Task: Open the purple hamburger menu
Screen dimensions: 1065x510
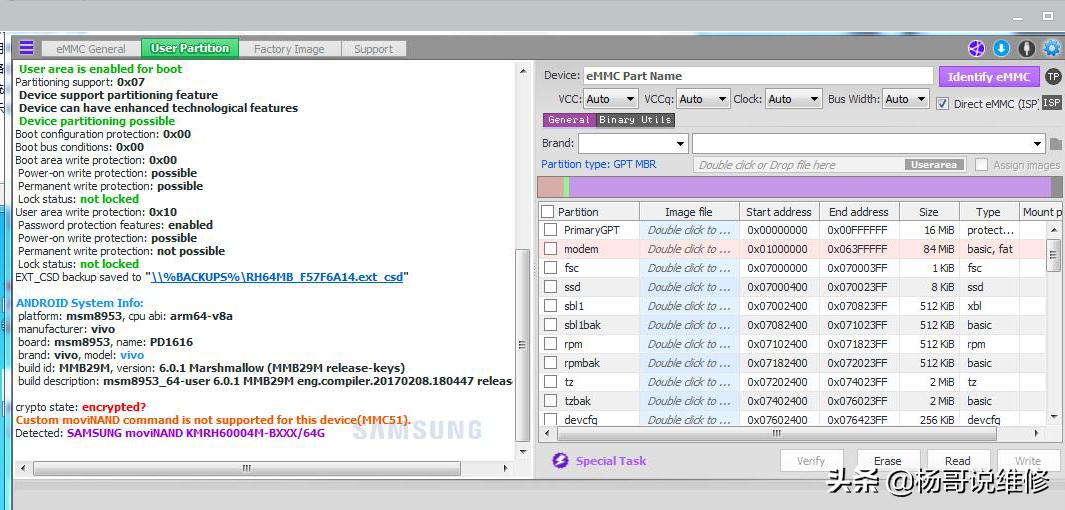Action: tap(26, 48)
